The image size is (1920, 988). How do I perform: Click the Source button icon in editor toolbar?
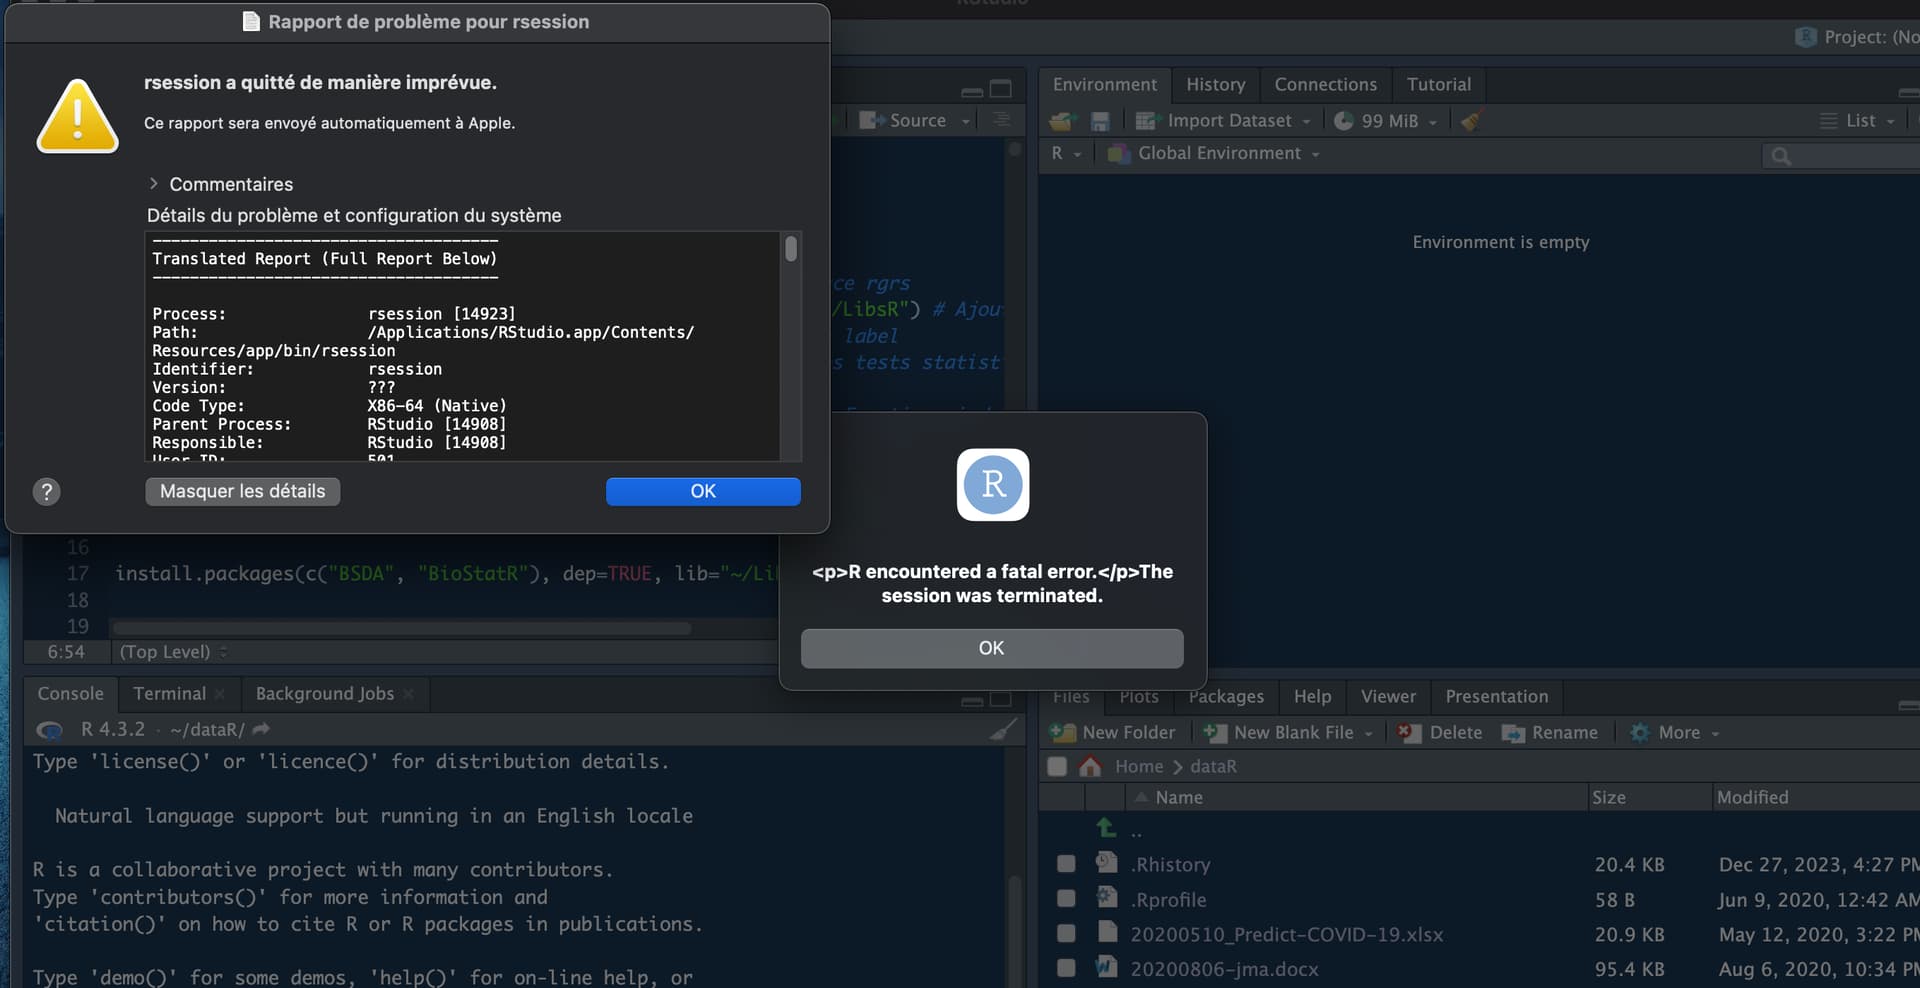coord(872,120)
